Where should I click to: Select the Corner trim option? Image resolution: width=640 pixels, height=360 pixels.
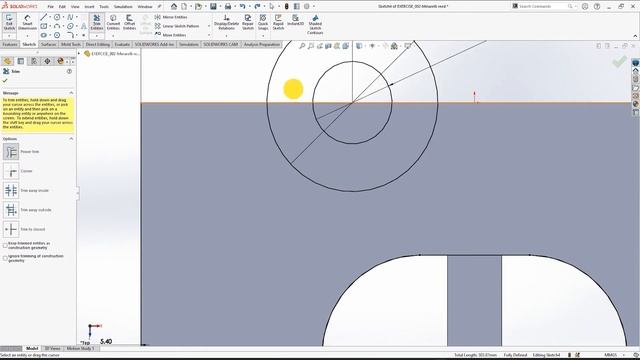click(11, 171)
